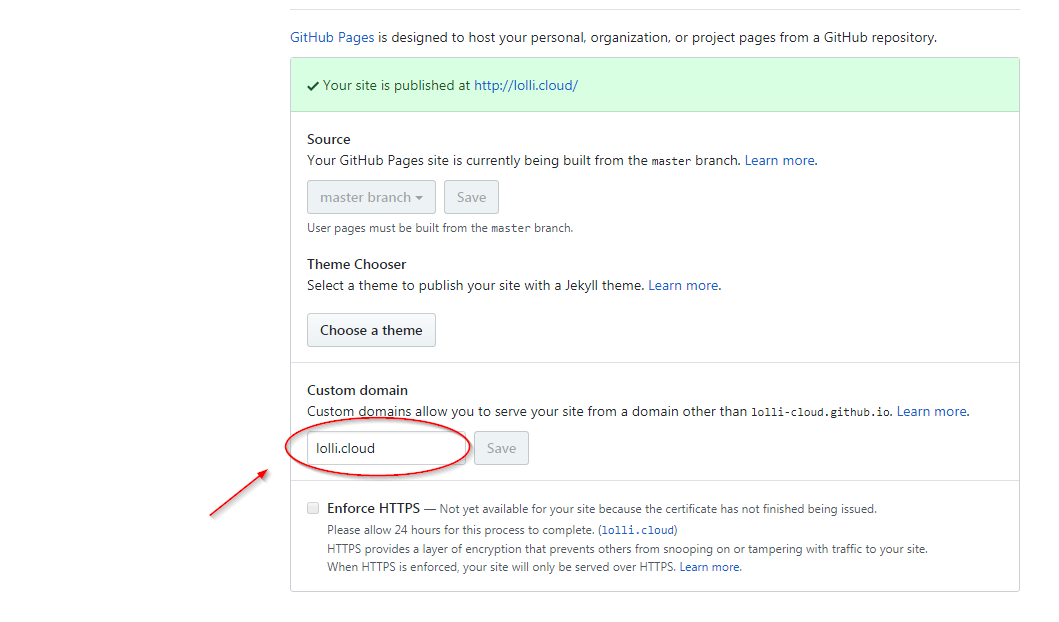Click the Enforce HTTPS label text
Viewport: 1059px width, 622px height.
click(x=373, y=508)
